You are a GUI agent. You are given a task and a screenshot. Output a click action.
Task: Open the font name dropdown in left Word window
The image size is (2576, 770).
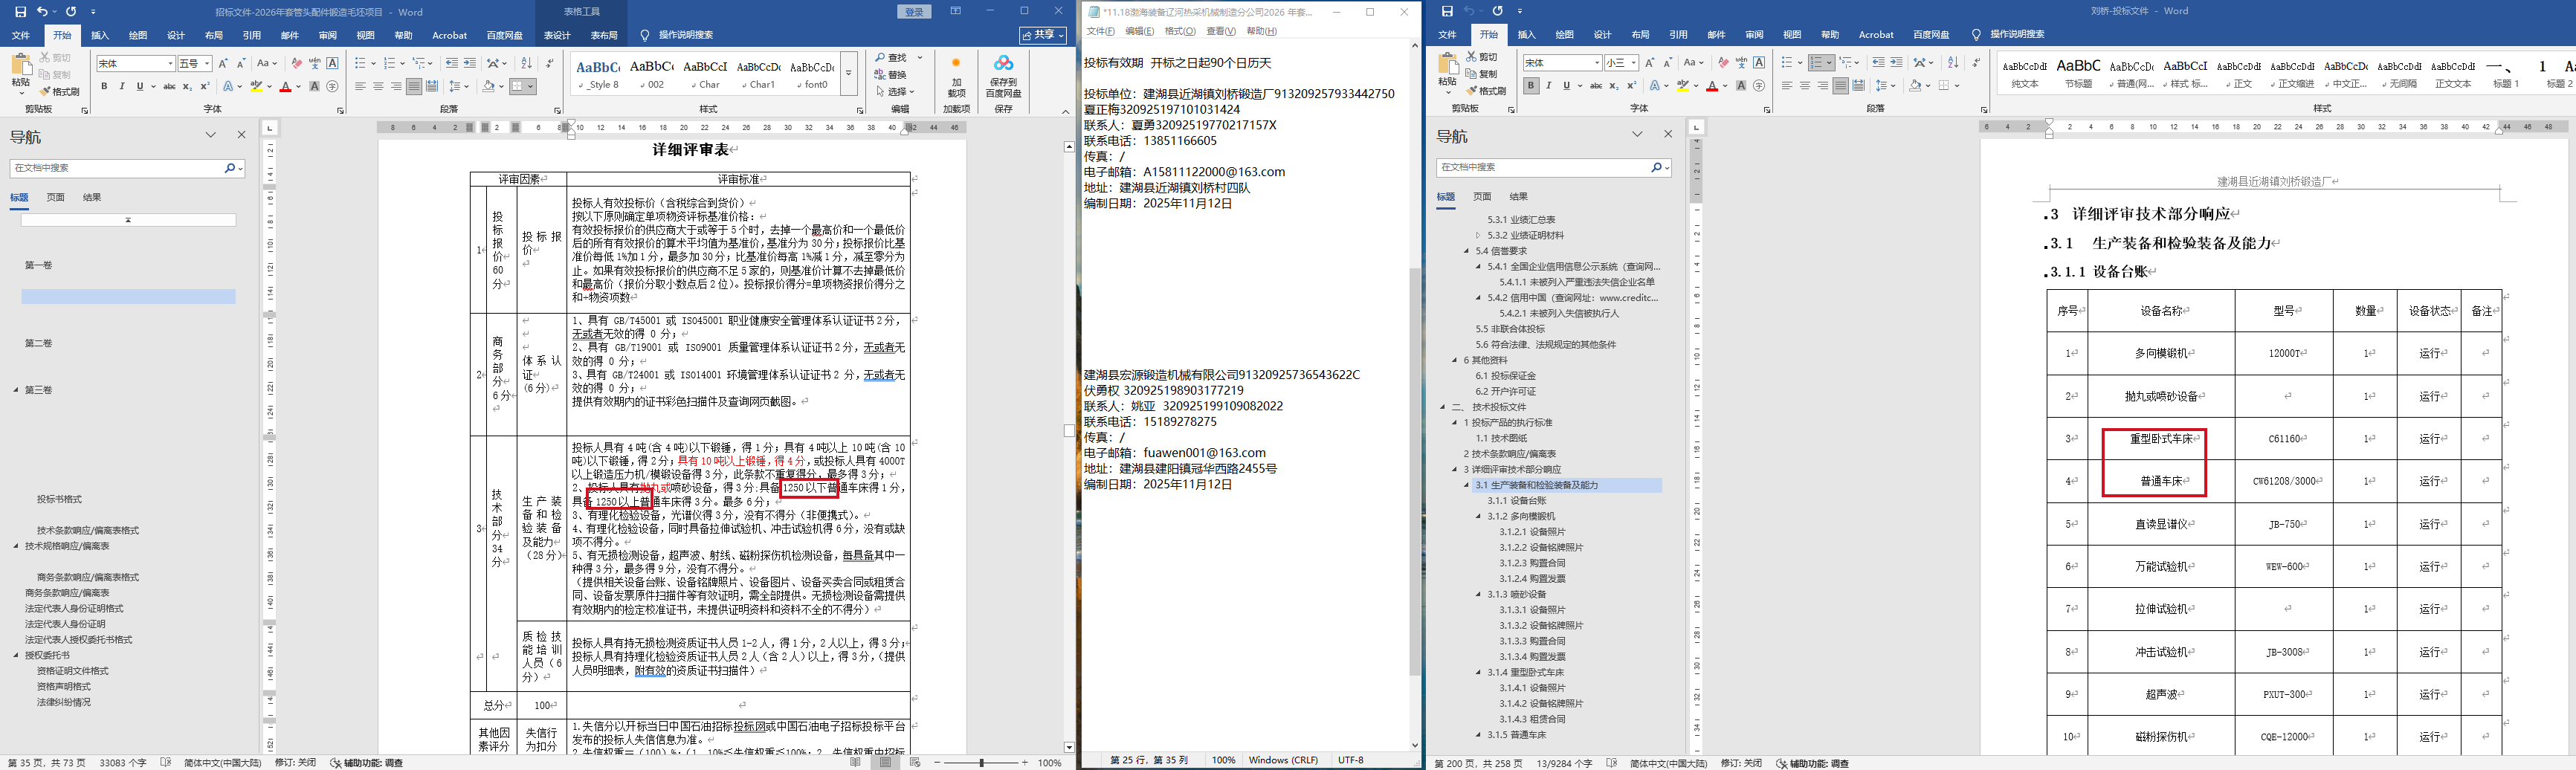tap(169, 63)
